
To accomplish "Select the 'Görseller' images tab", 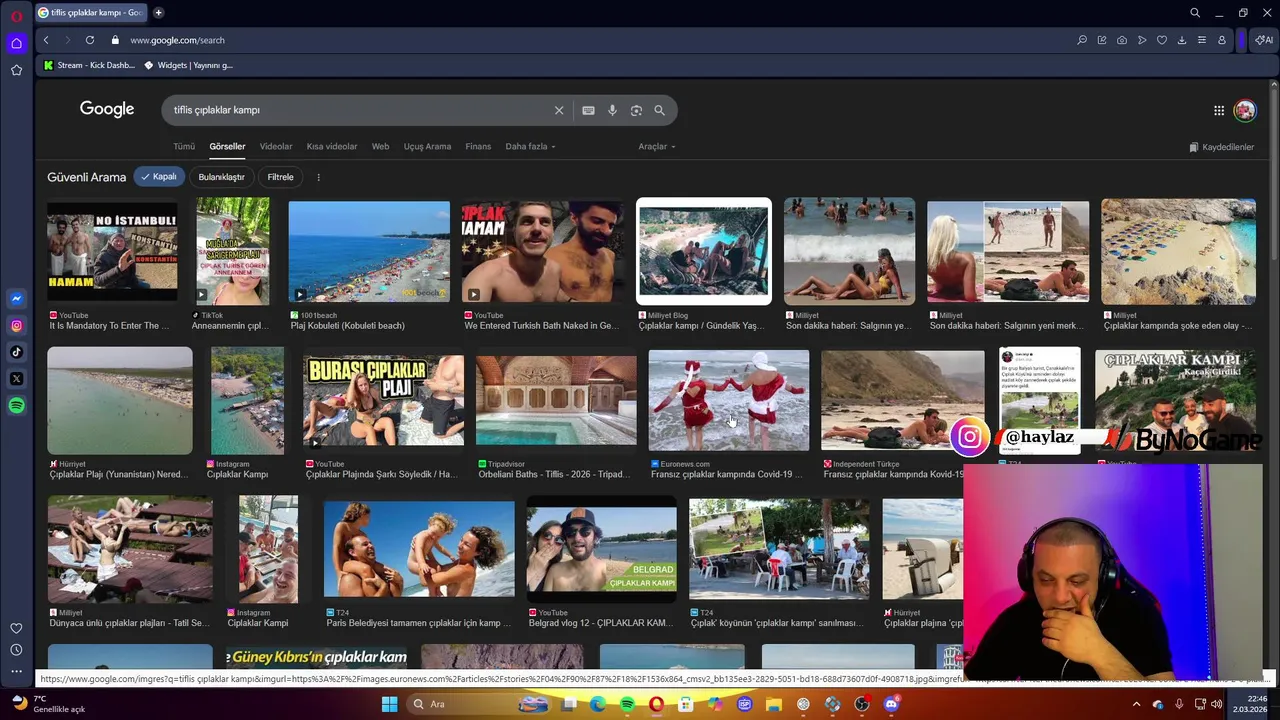I will (227, 146).
